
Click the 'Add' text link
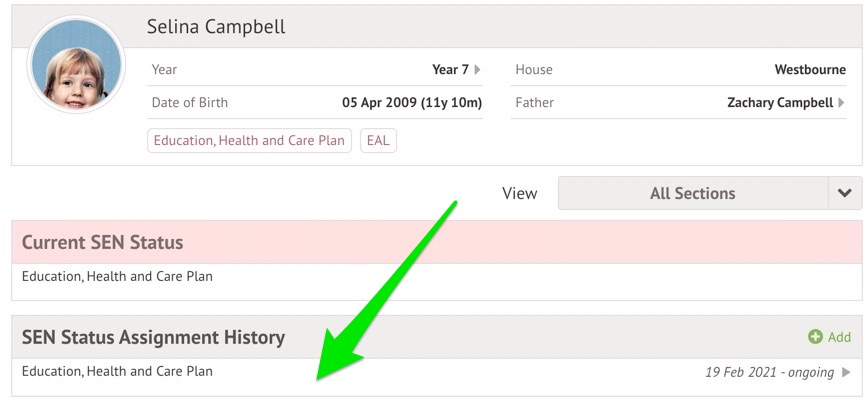(x=839, y=337)
